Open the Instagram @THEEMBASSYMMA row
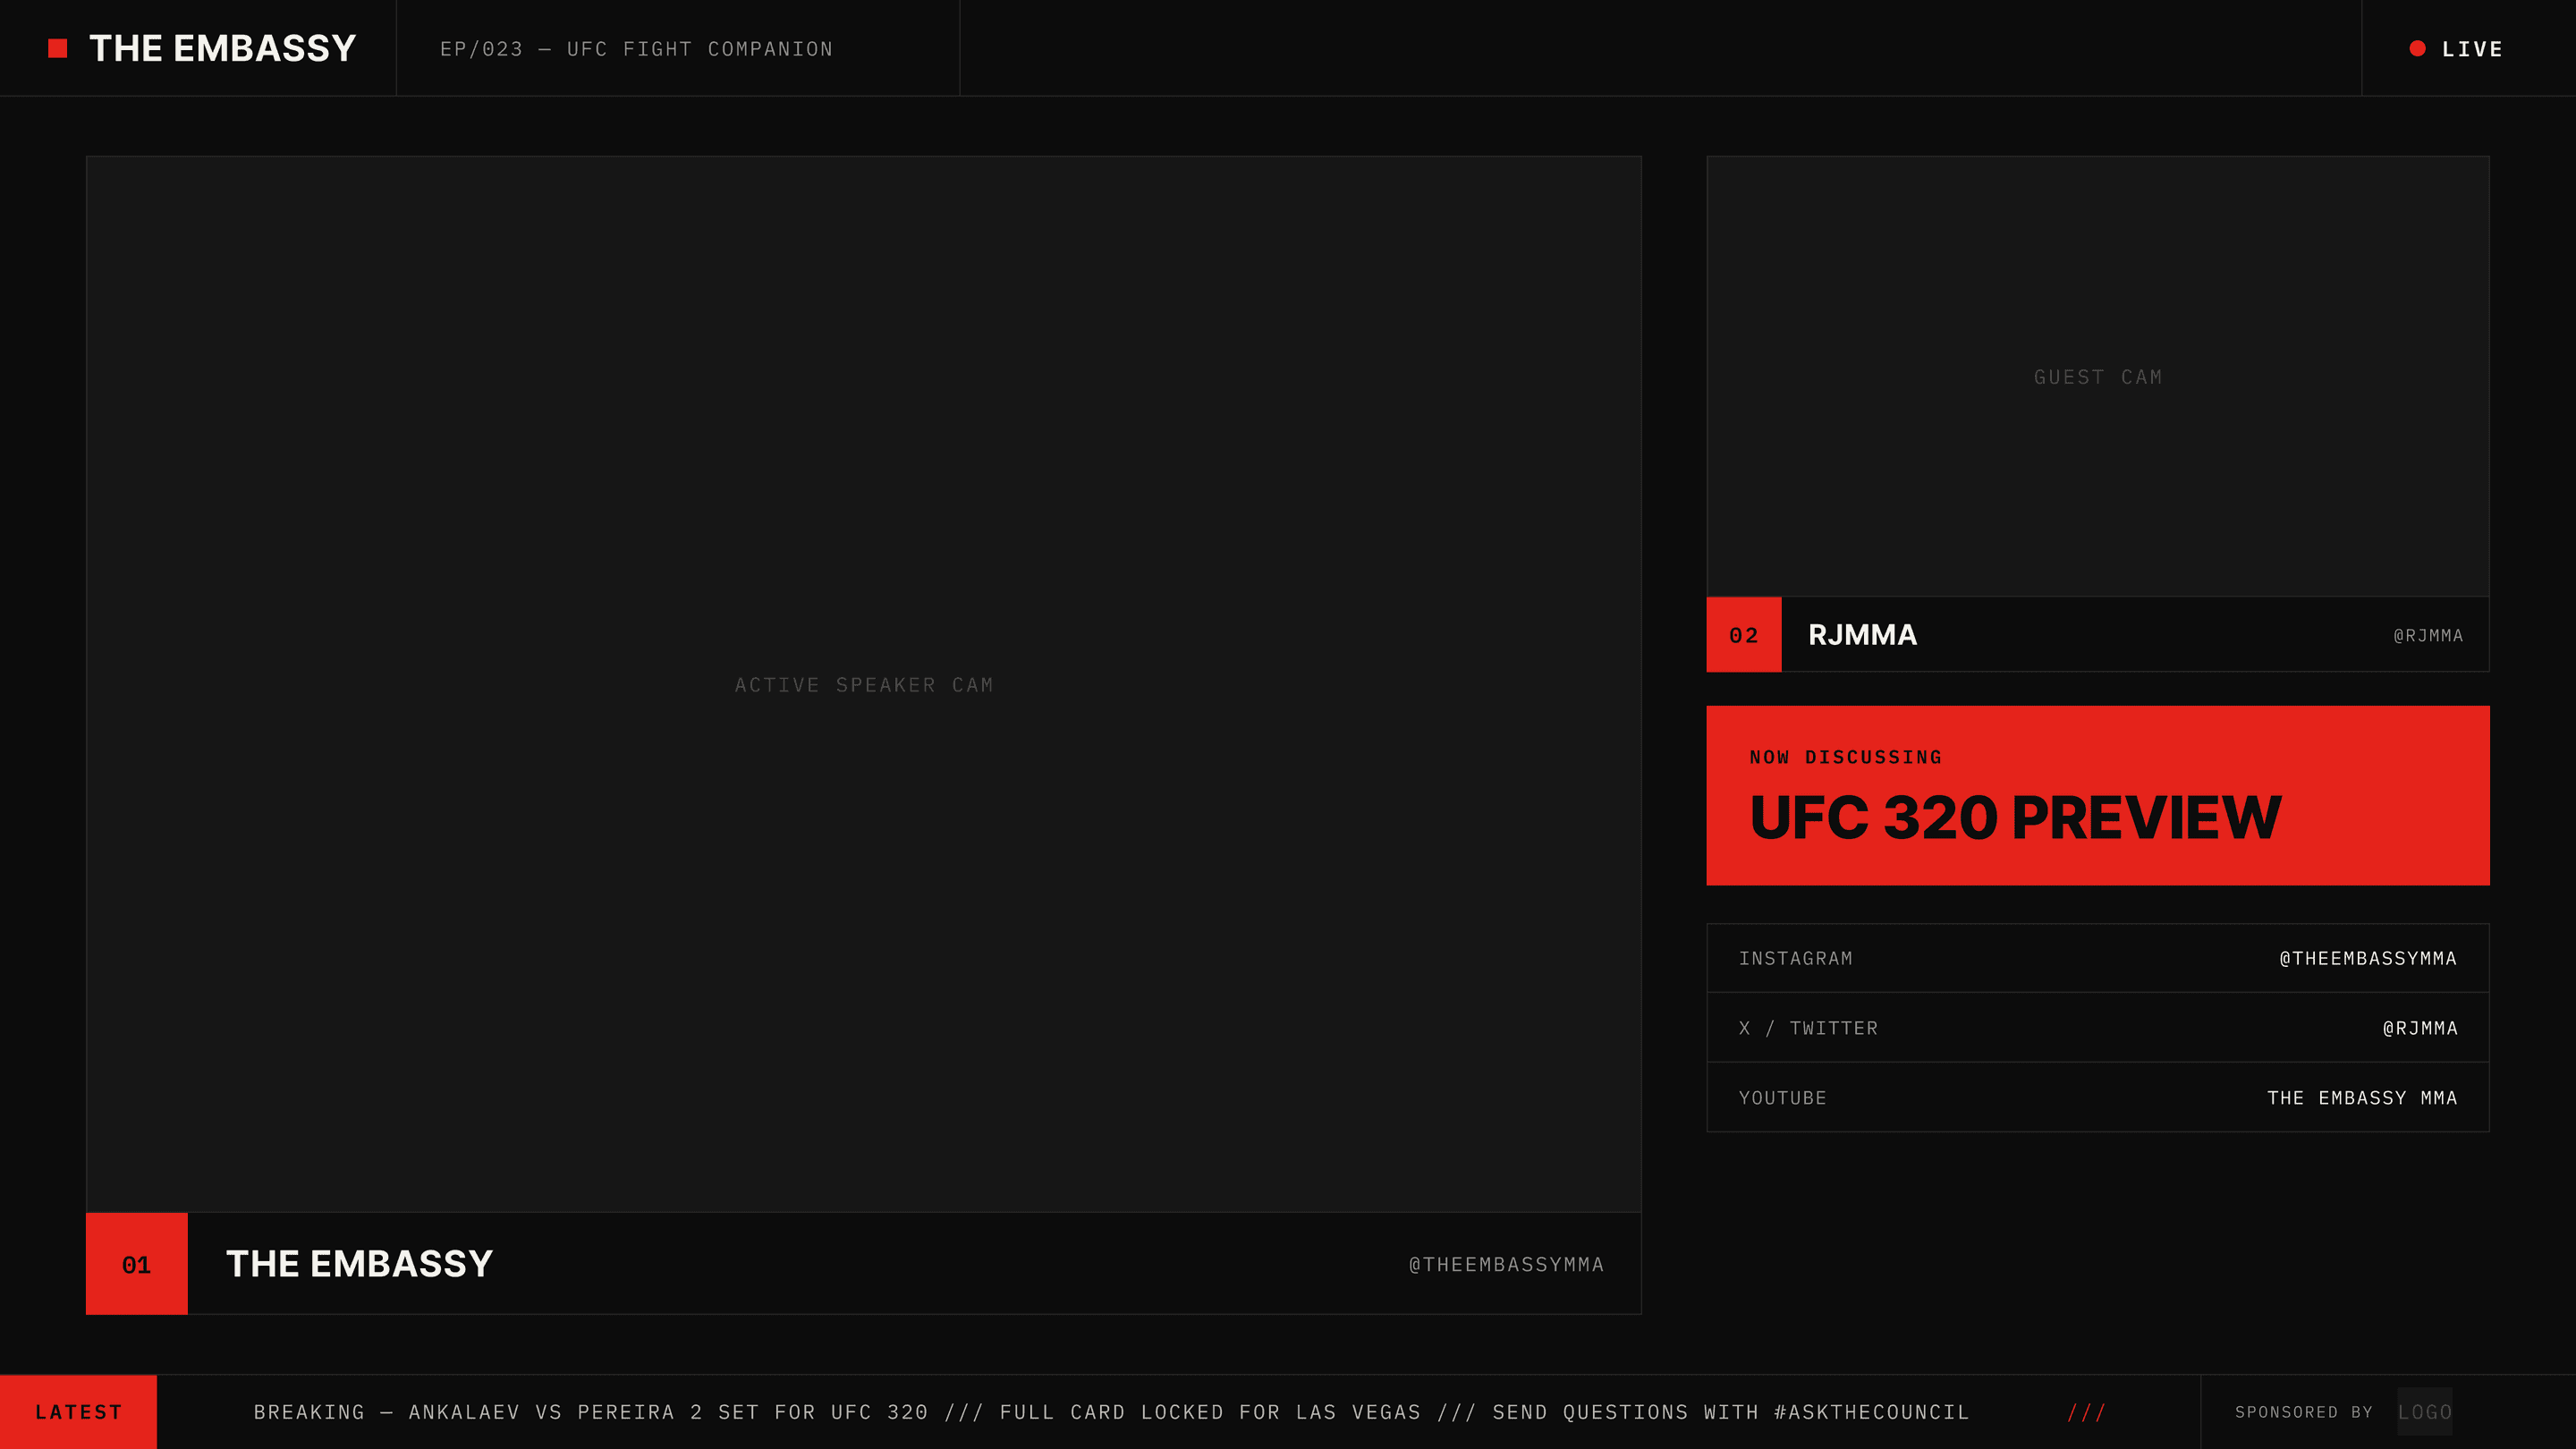Image resolution: width=2576 pixels, height=1449 pixels. click(2098, 958)
